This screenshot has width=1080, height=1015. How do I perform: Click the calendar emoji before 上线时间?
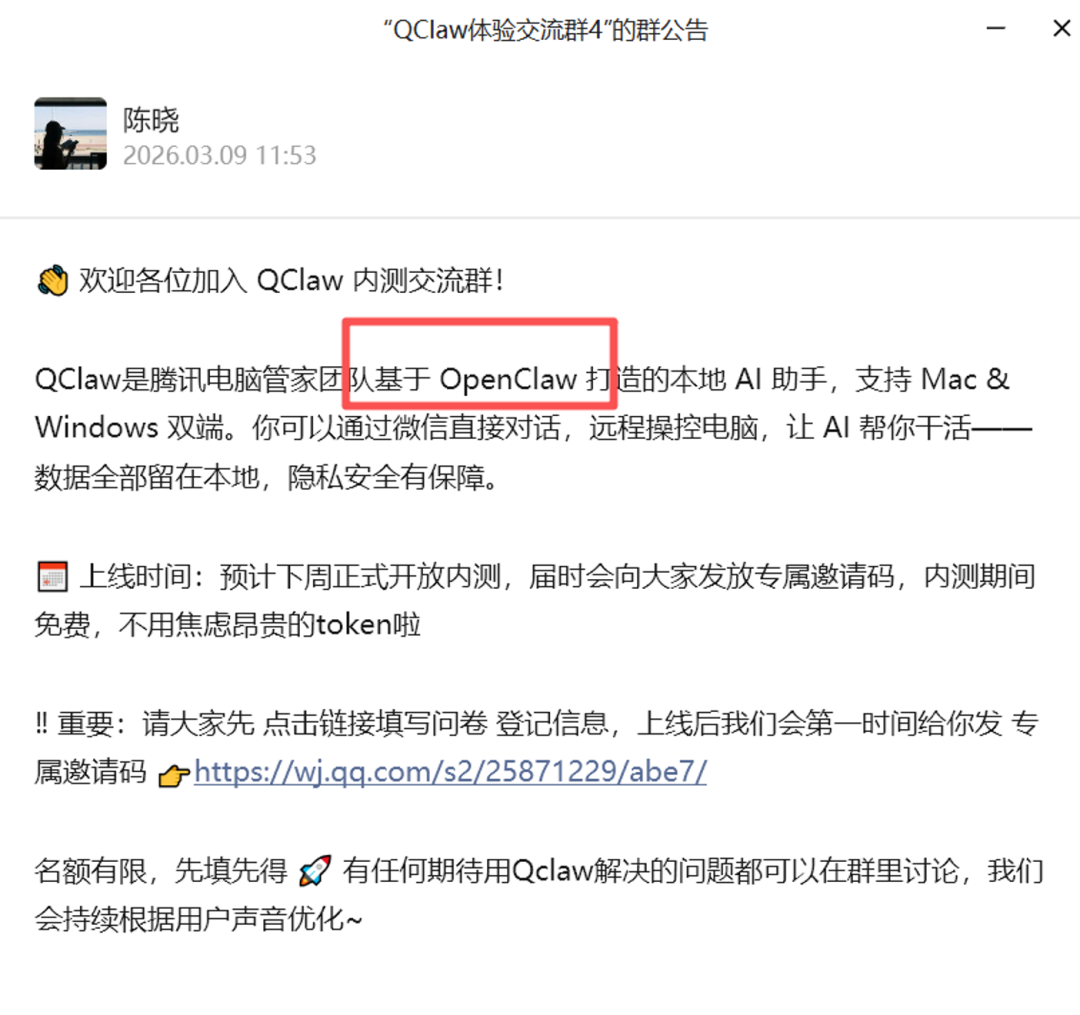52,577
